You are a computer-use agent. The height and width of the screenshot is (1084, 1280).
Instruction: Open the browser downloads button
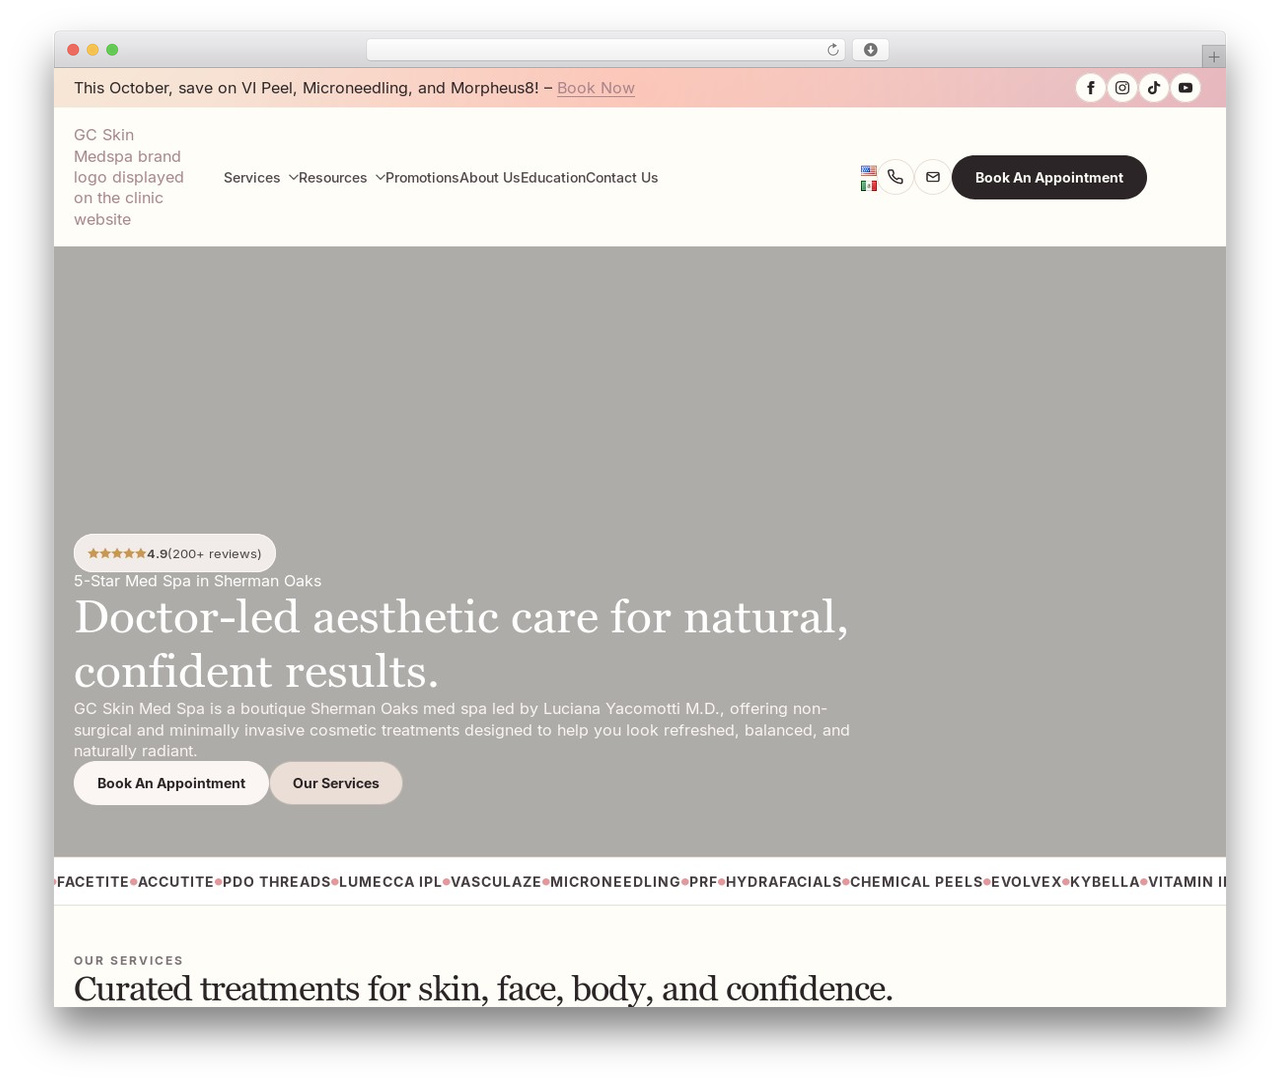(870, 50)
